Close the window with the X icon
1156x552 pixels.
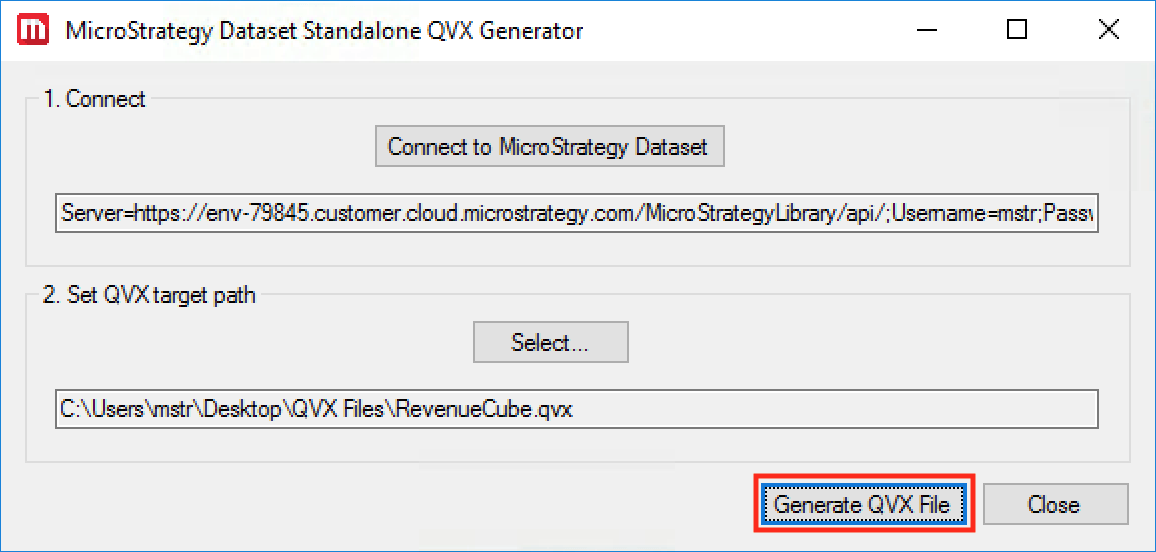[1108, 30]
